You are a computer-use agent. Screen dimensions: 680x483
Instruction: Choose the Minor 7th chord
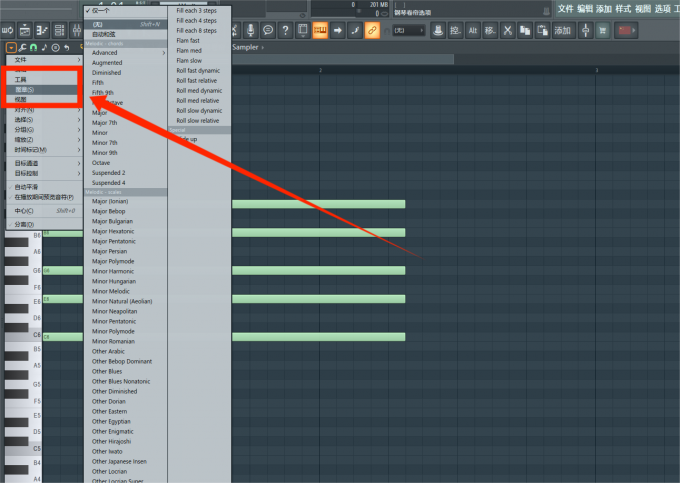[x=125, y=143]
